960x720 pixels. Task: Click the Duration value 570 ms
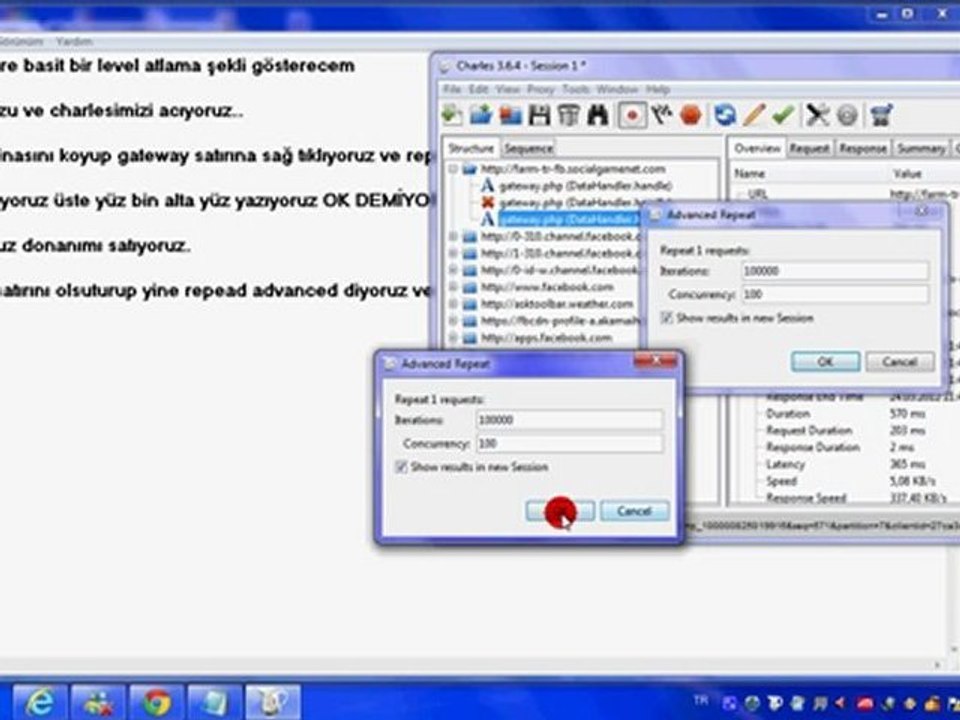tap(907, 414)
